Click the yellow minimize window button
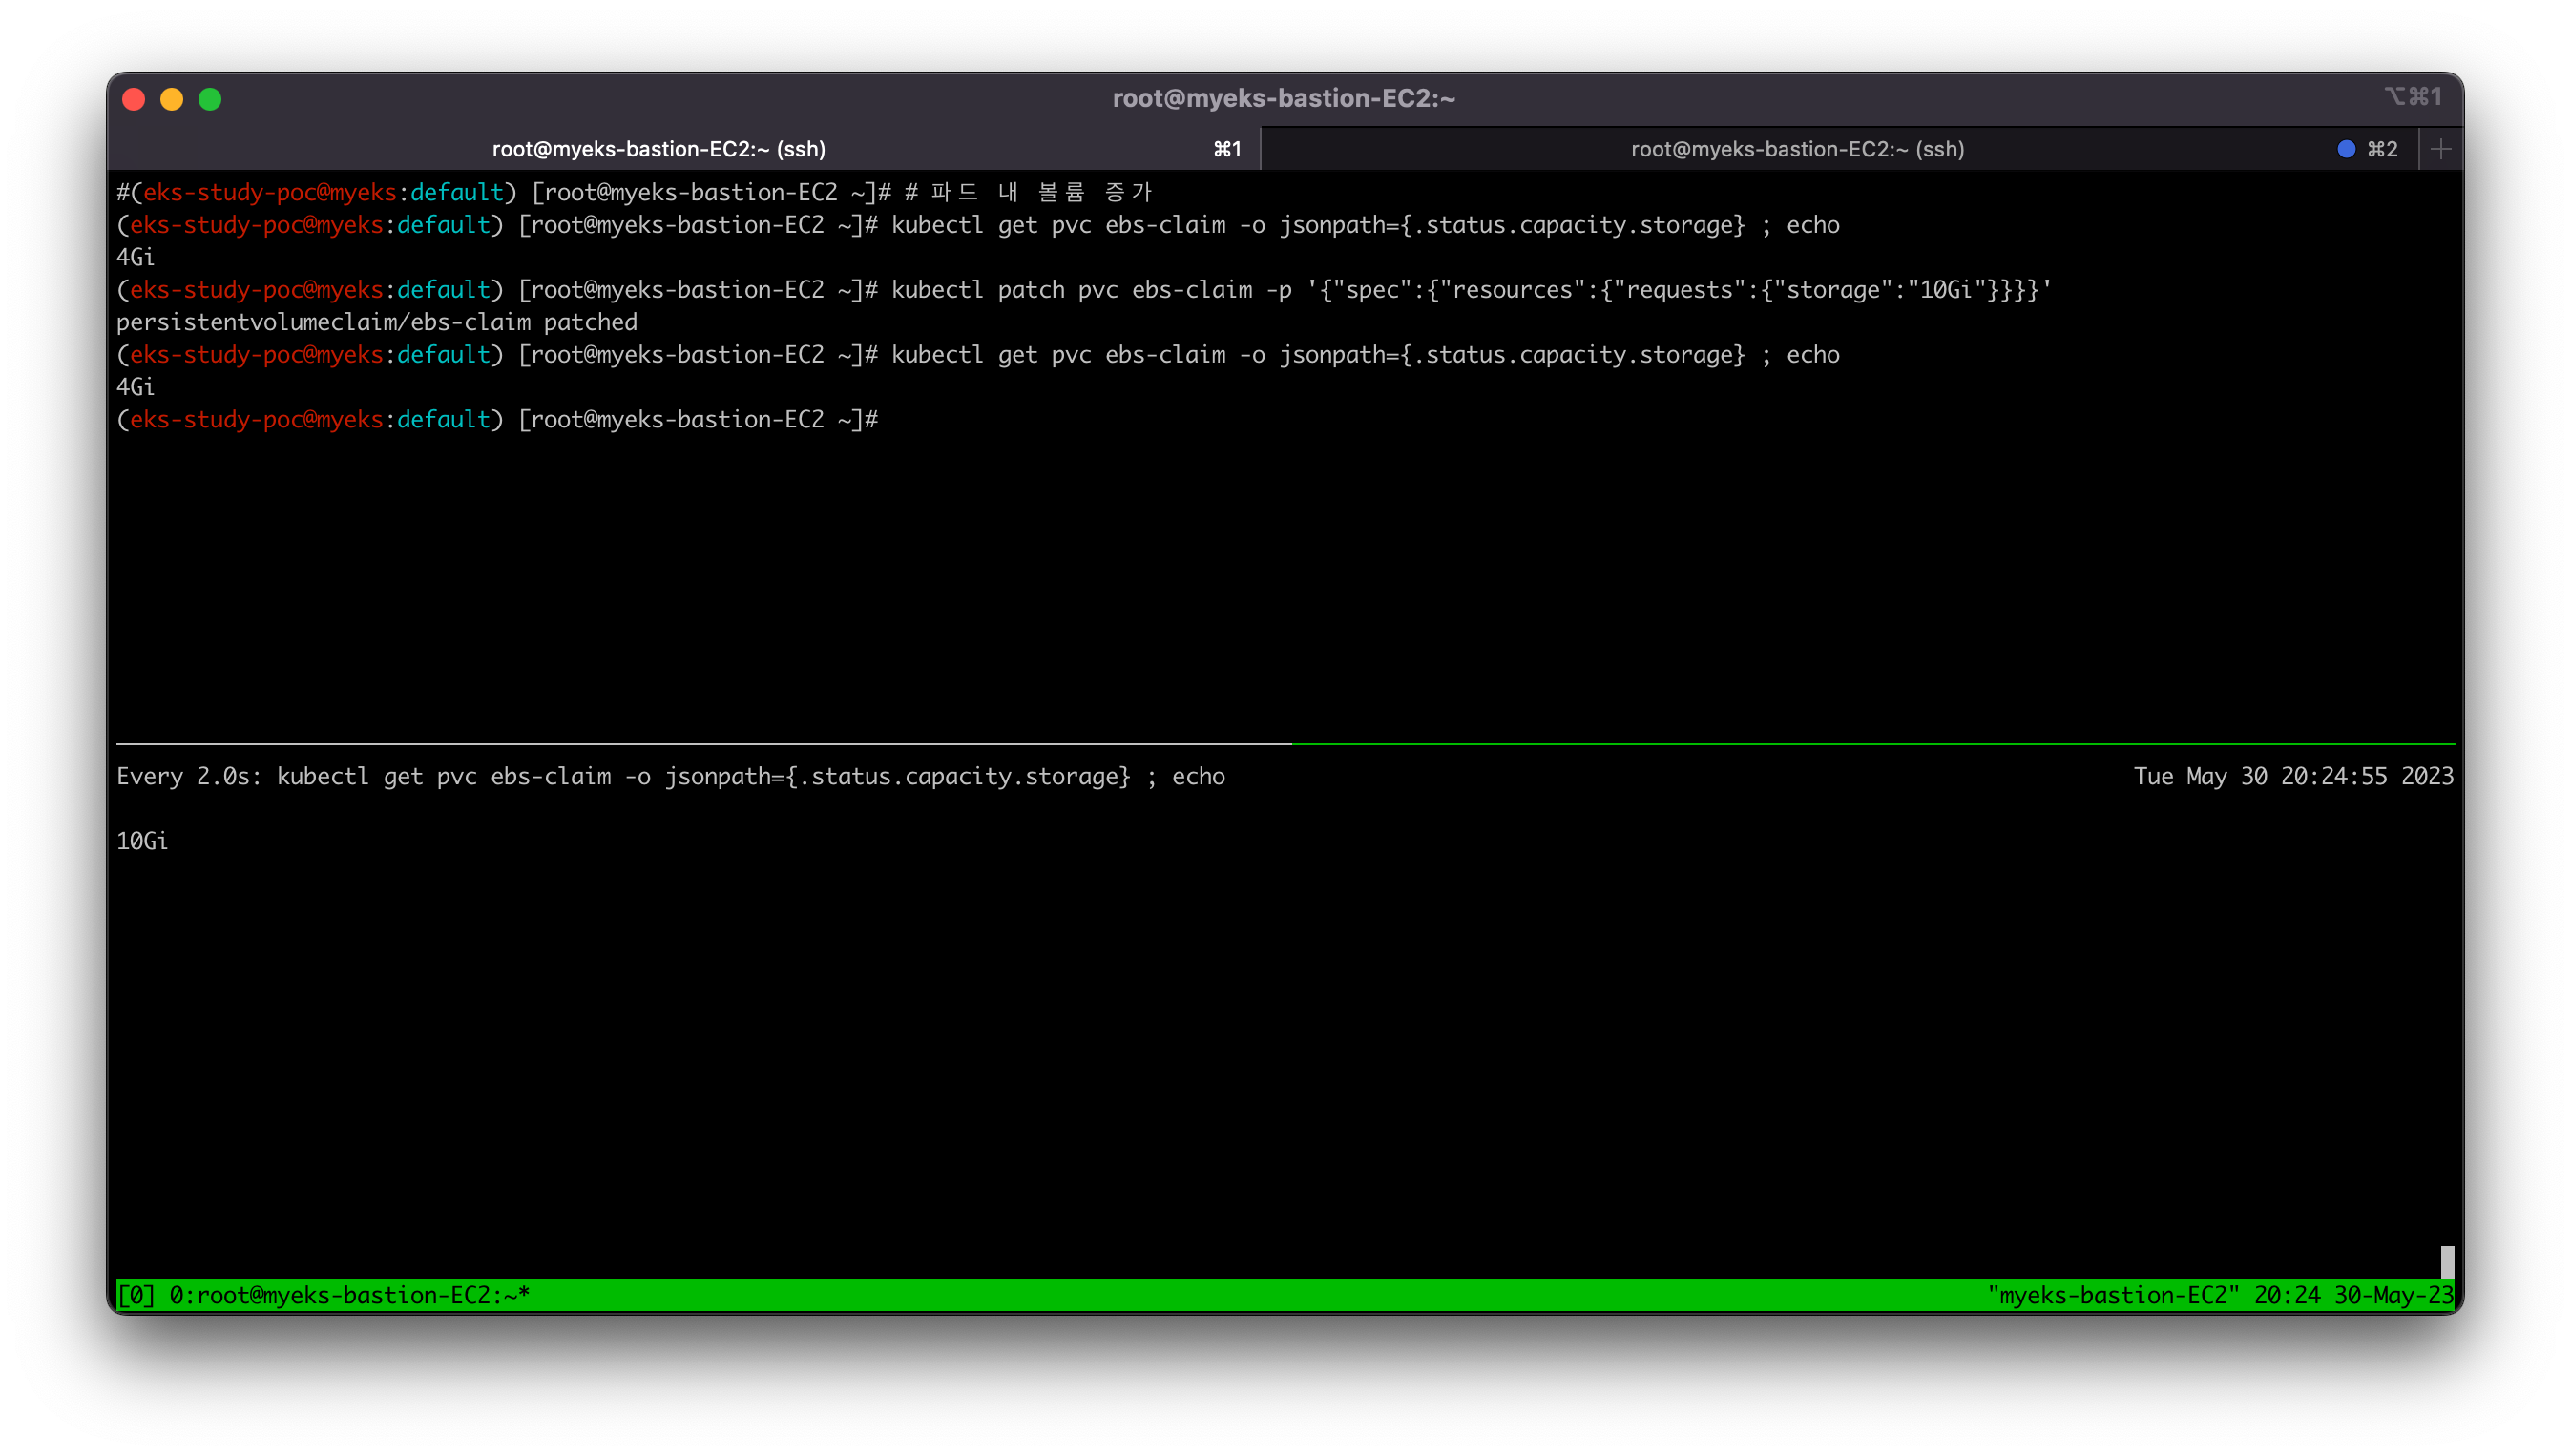 tap(172, 99)
